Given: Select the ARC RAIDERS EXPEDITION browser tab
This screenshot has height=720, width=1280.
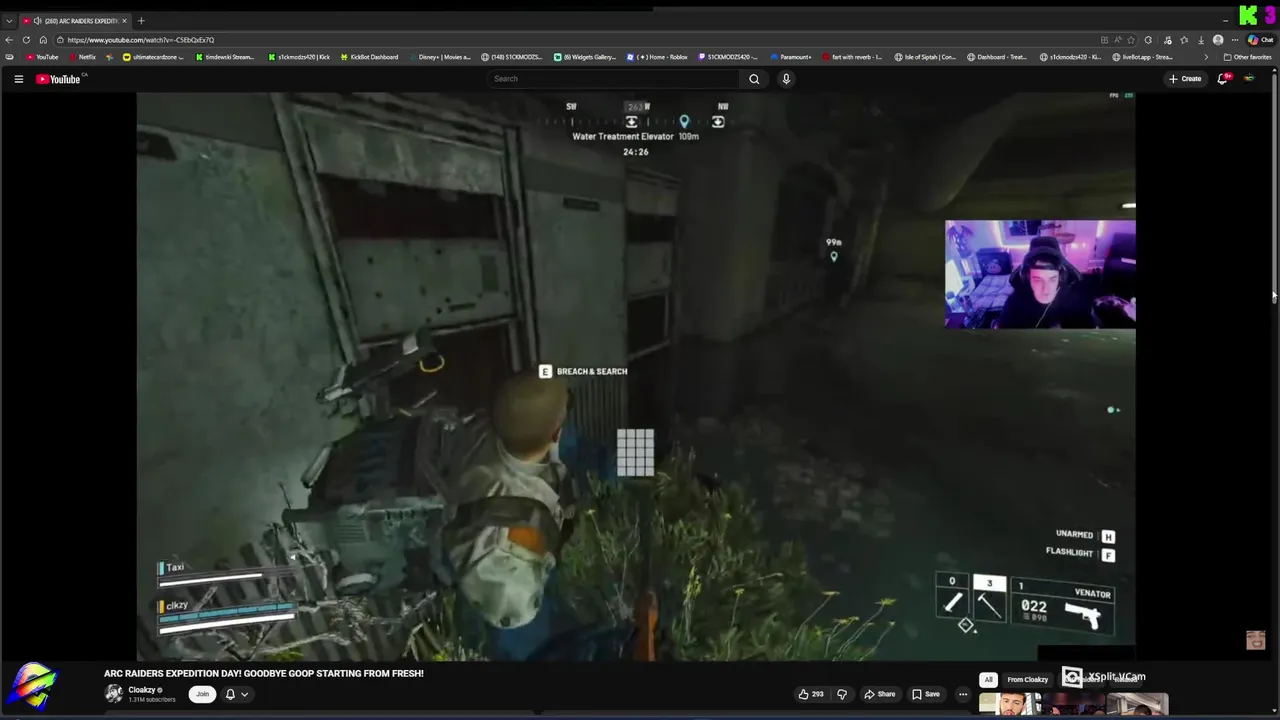Looking at the screenshot, I should pos(76,21).
